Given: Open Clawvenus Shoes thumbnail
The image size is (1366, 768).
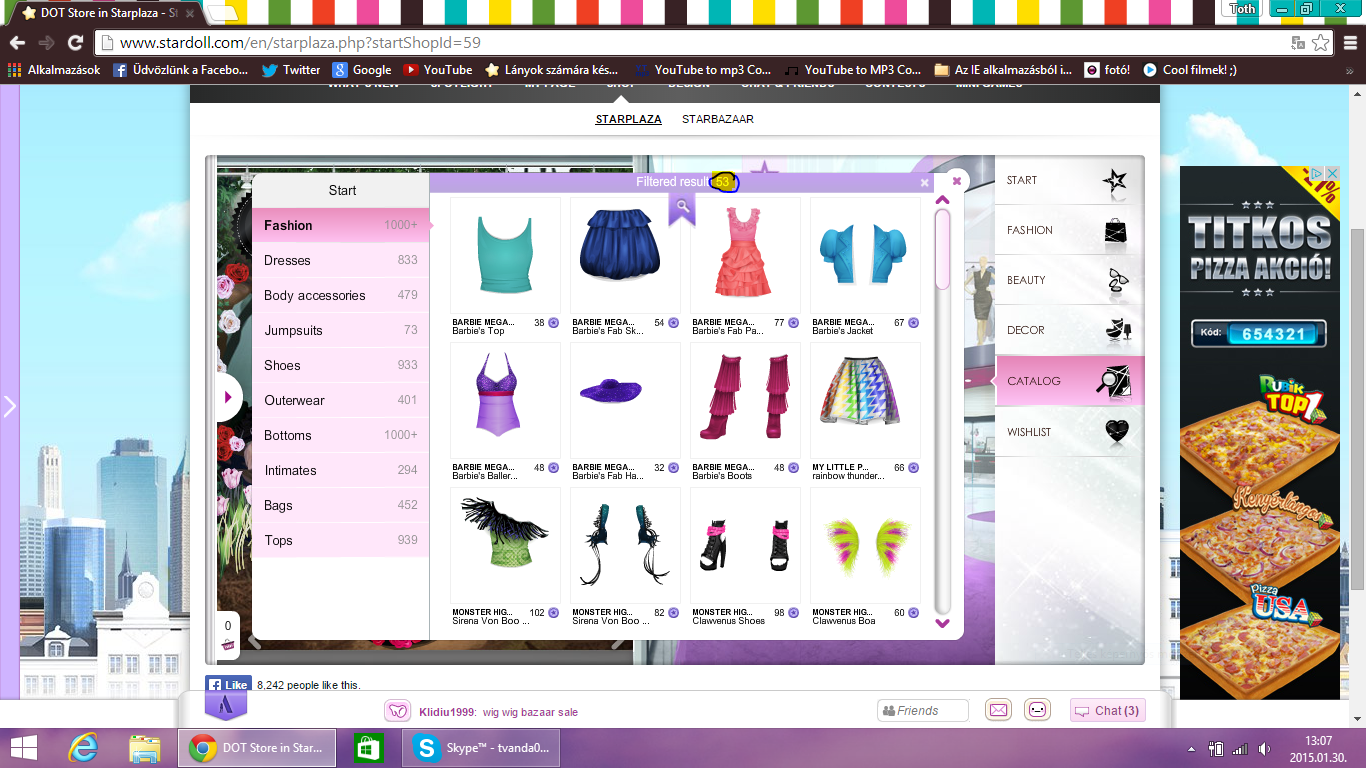Looking at the screenshot, I should coord(745,546).
